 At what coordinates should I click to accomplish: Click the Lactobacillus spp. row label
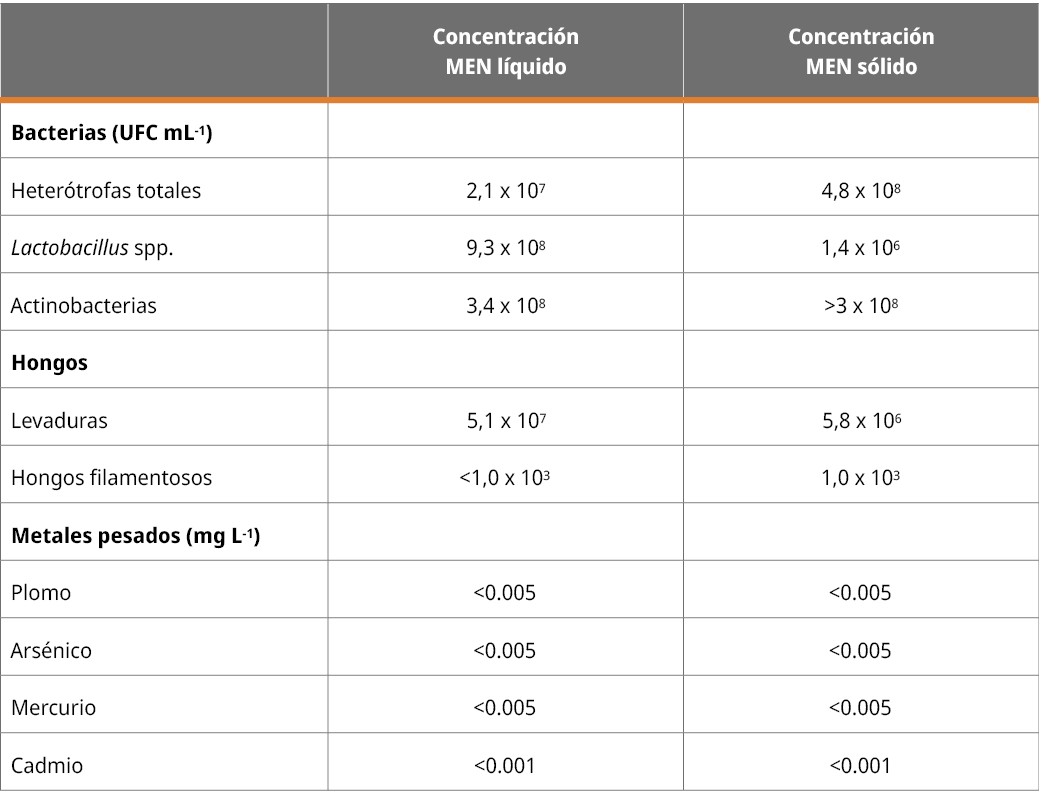point(92,248)
